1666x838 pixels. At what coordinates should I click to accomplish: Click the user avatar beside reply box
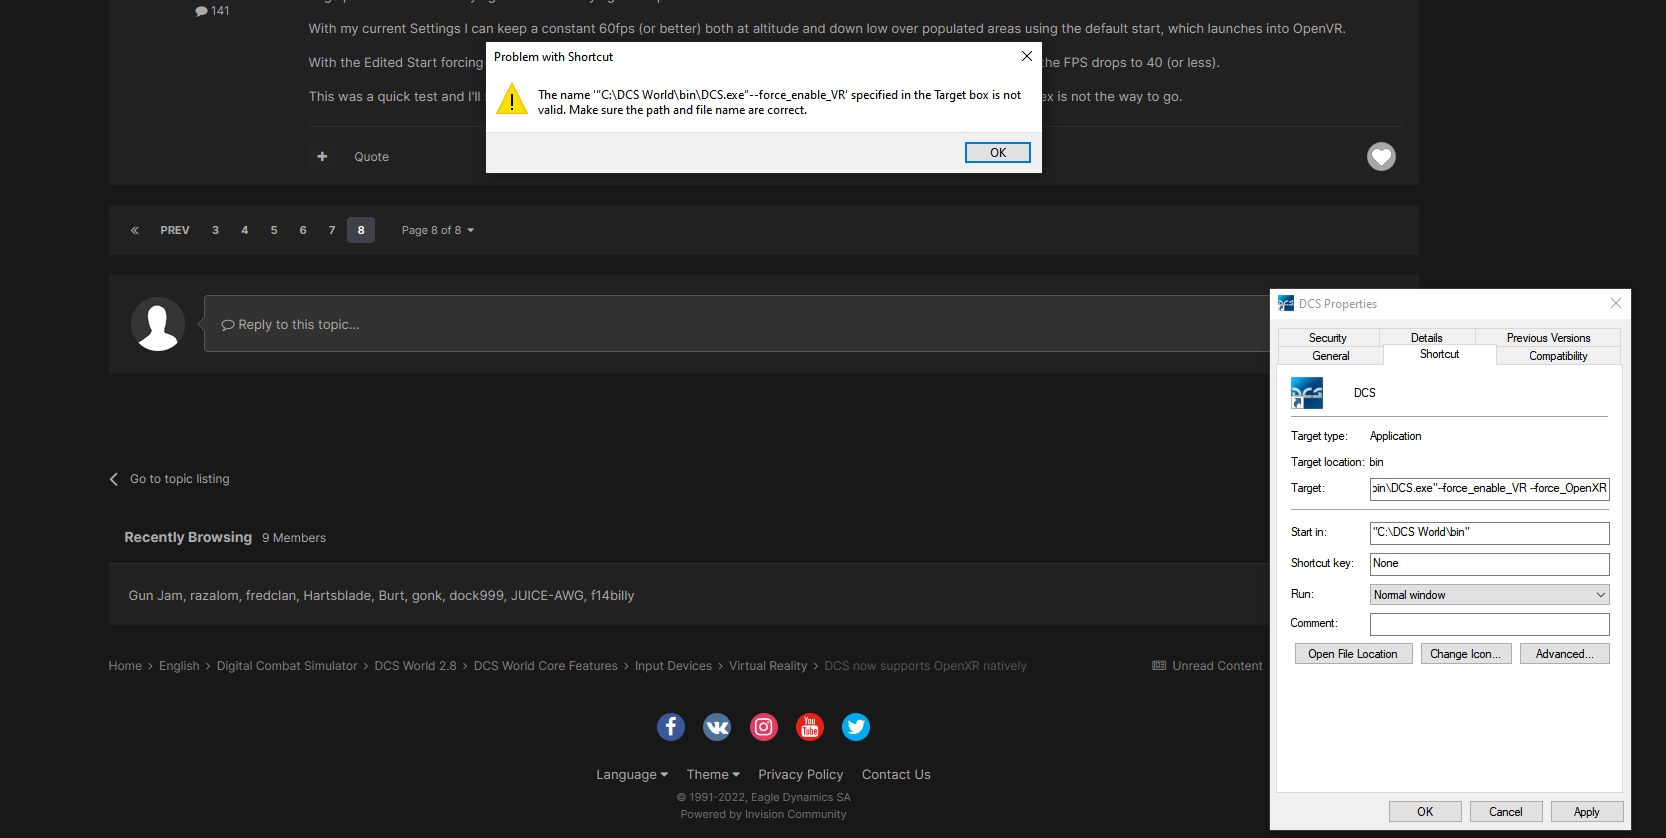pos(158,324)
